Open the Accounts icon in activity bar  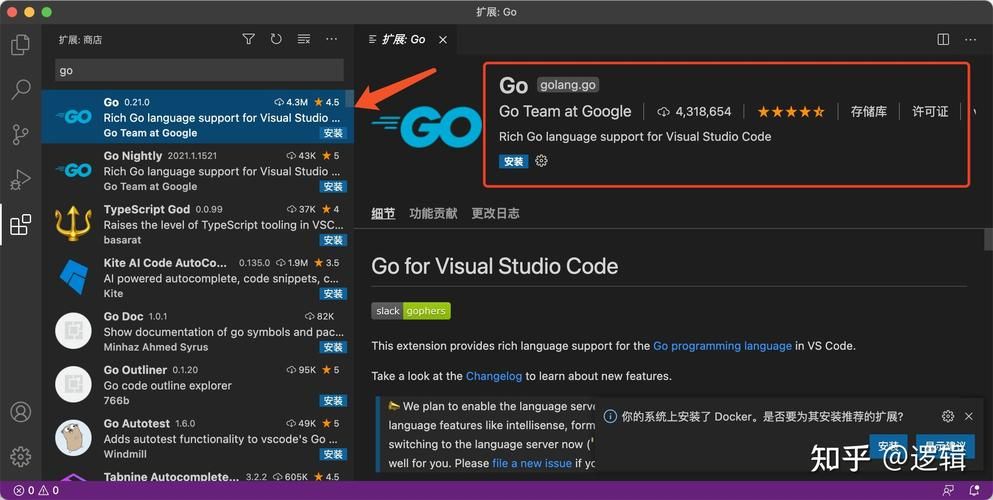(20, 412)
